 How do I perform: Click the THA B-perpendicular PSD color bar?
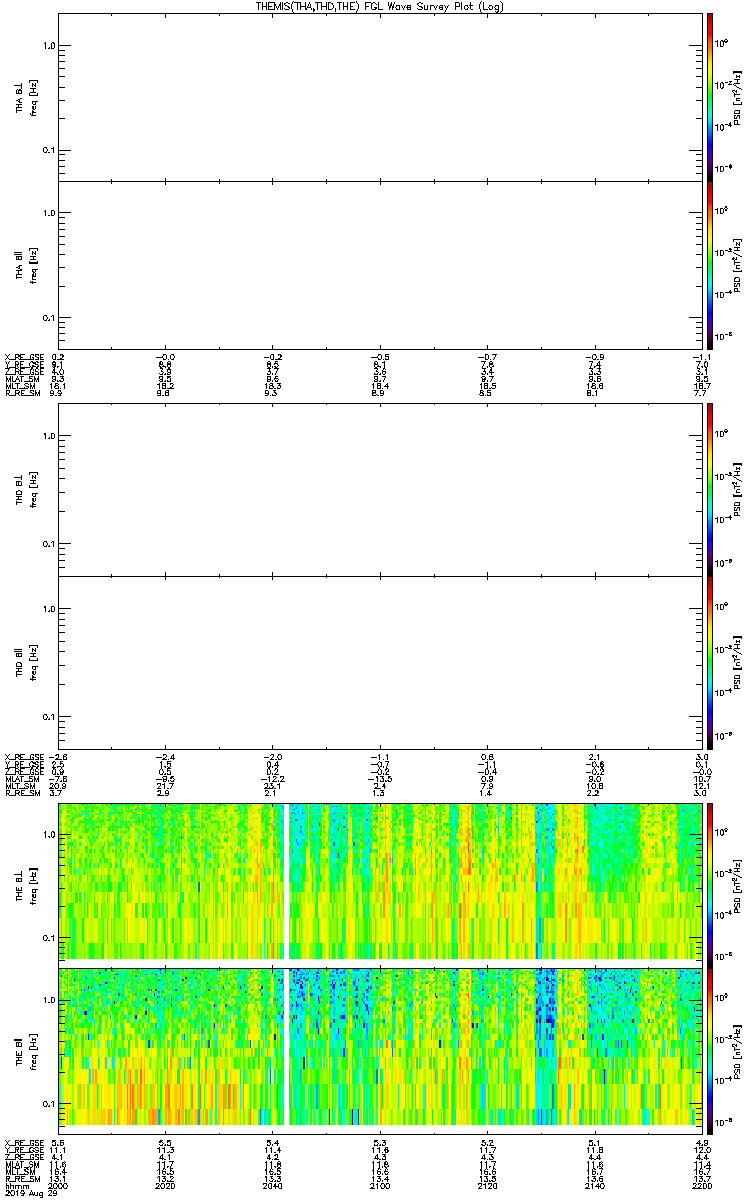(710, 96)
